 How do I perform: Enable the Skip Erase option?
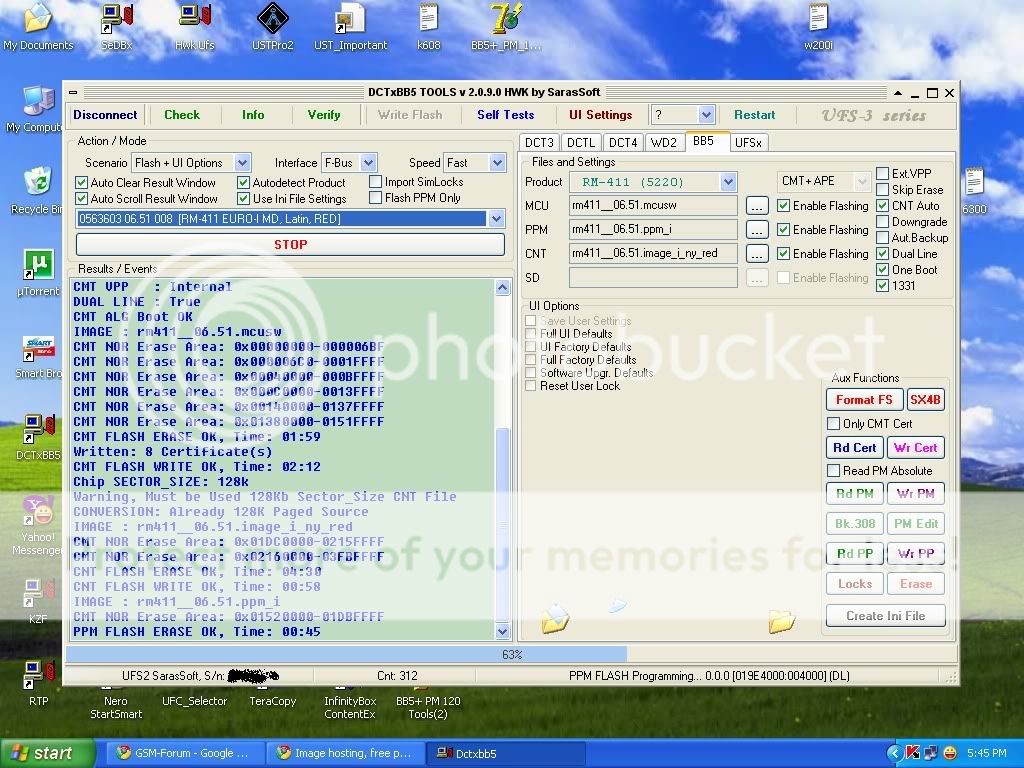[x=882, y=189]
